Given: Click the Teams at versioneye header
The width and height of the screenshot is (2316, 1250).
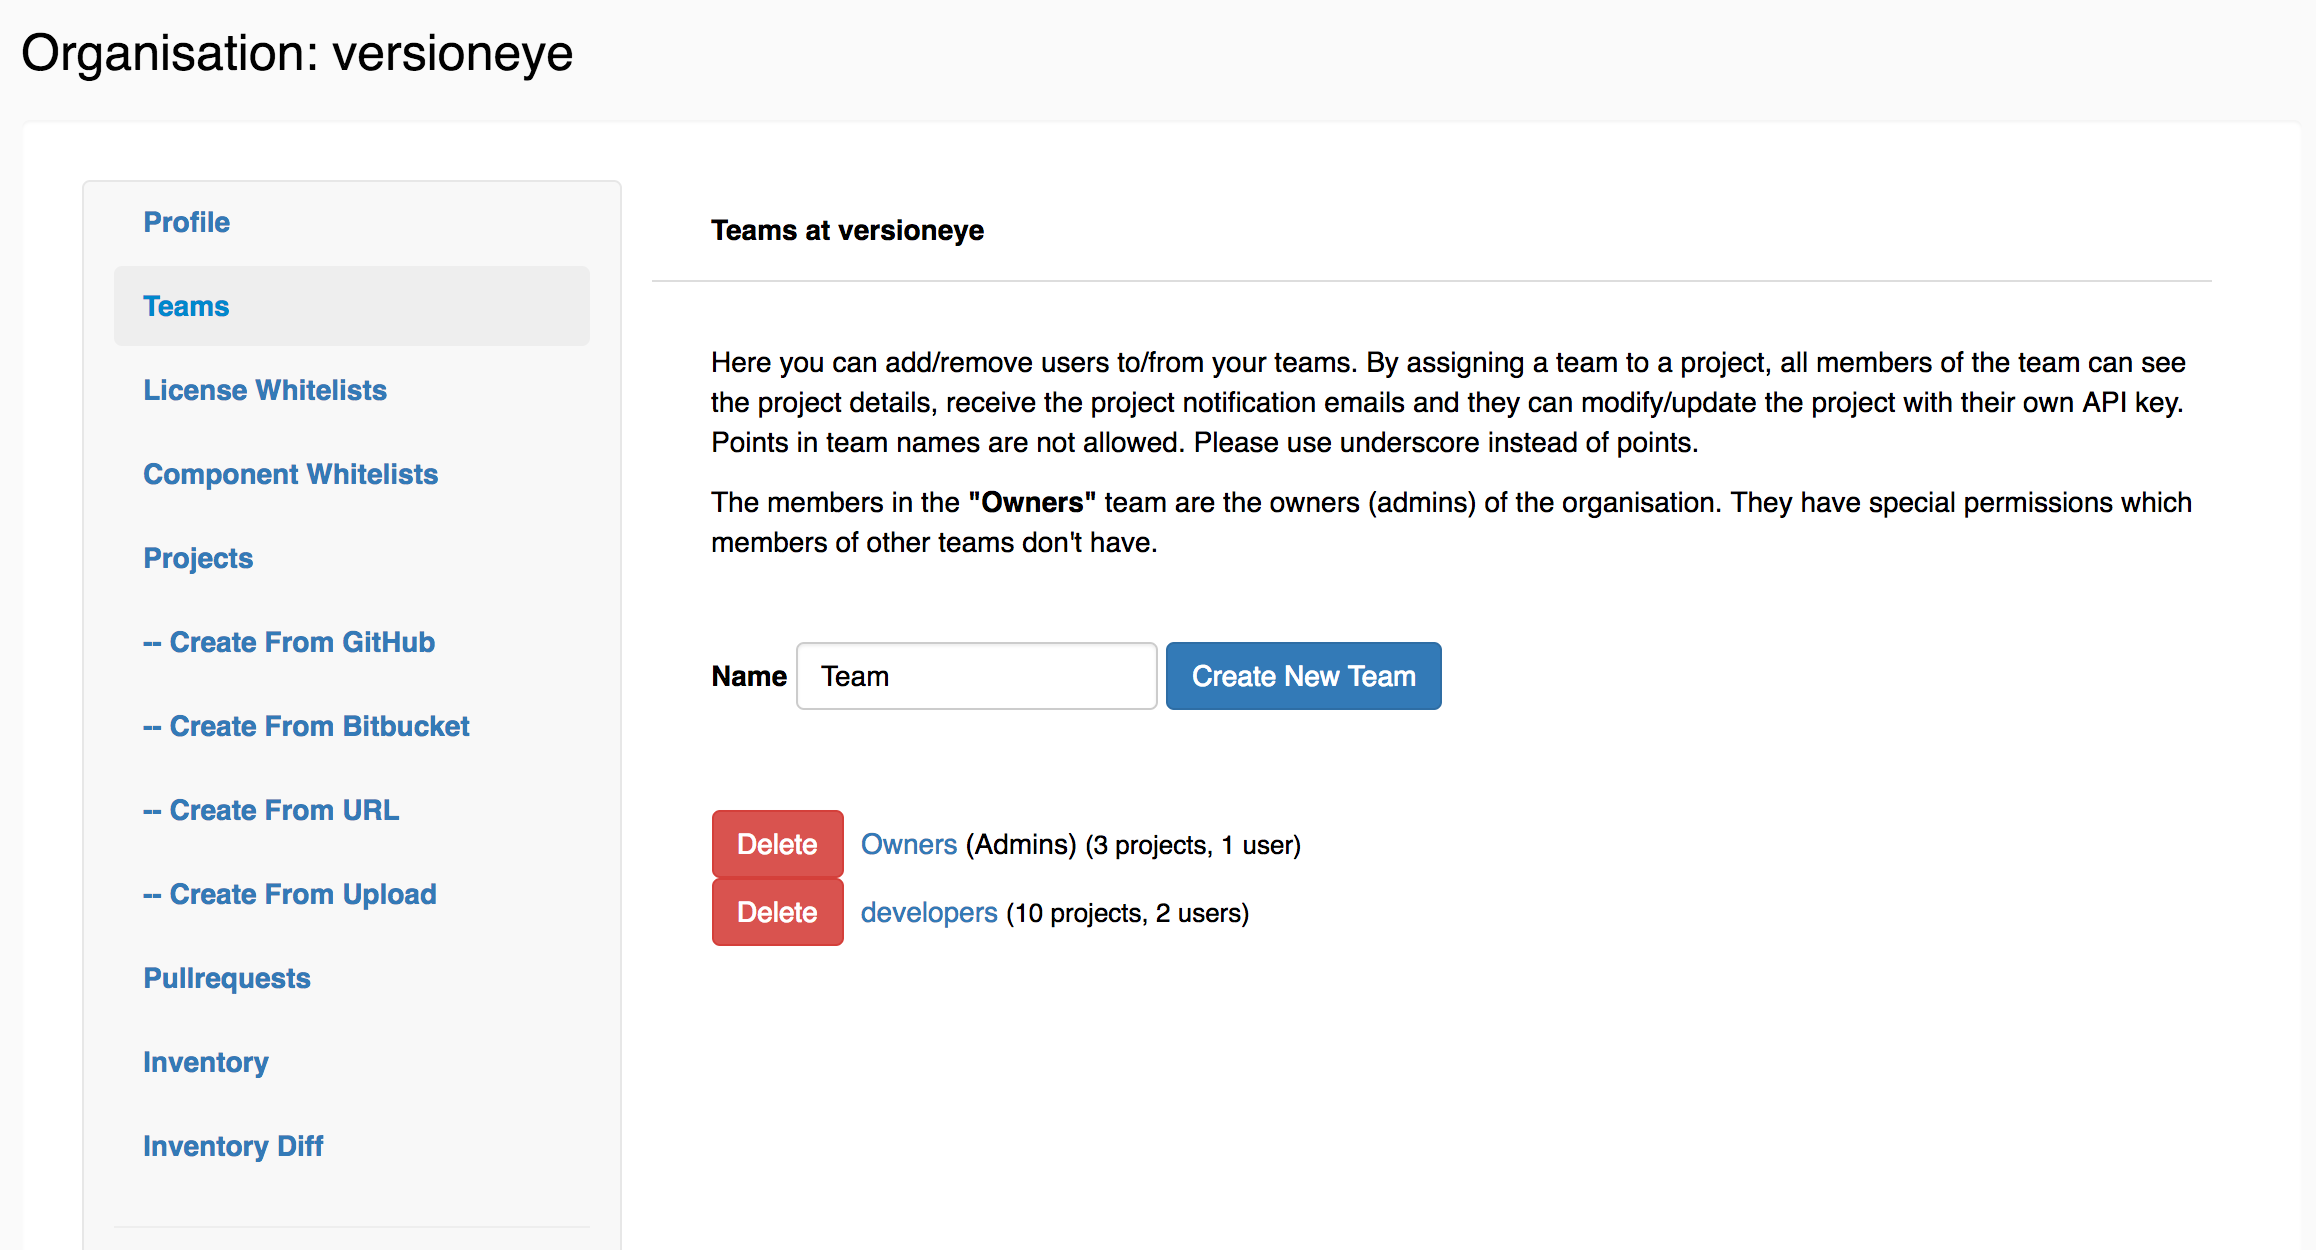Looking at the screenshot, I should tap(847, 230).
